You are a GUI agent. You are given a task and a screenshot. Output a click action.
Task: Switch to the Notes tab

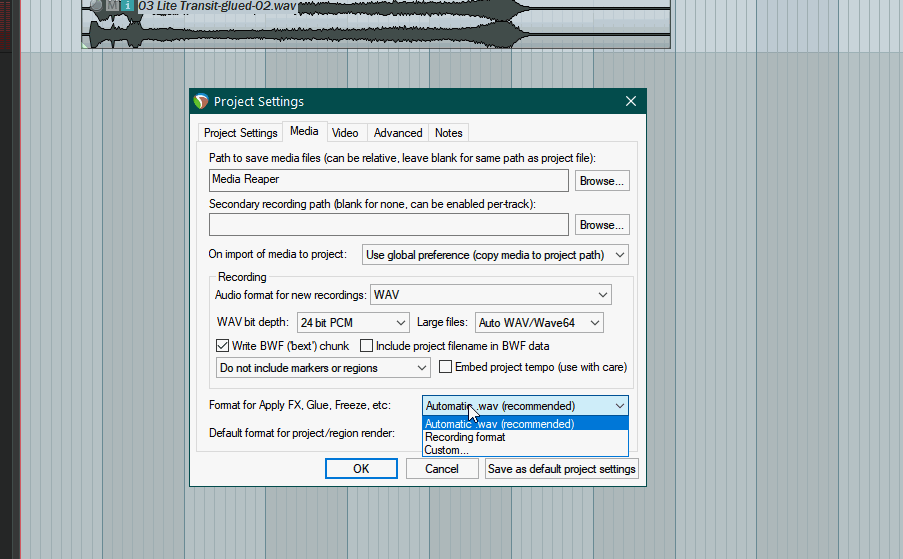tap(449, 133)
